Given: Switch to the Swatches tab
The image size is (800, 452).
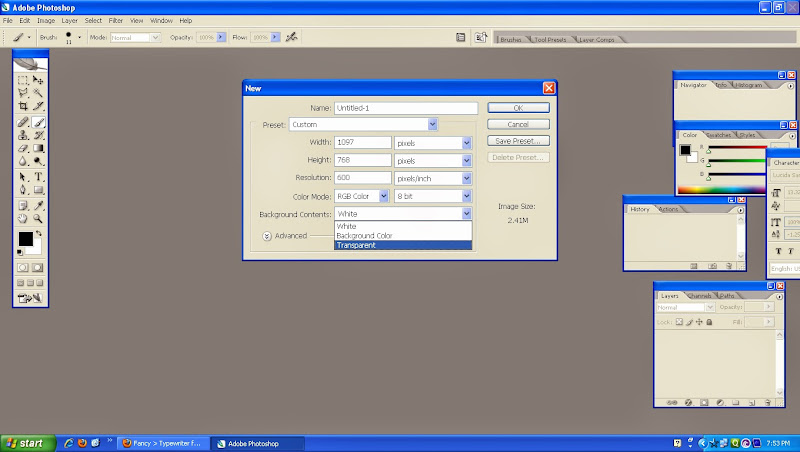Looking at the screenshot, I should coord(718,135).
